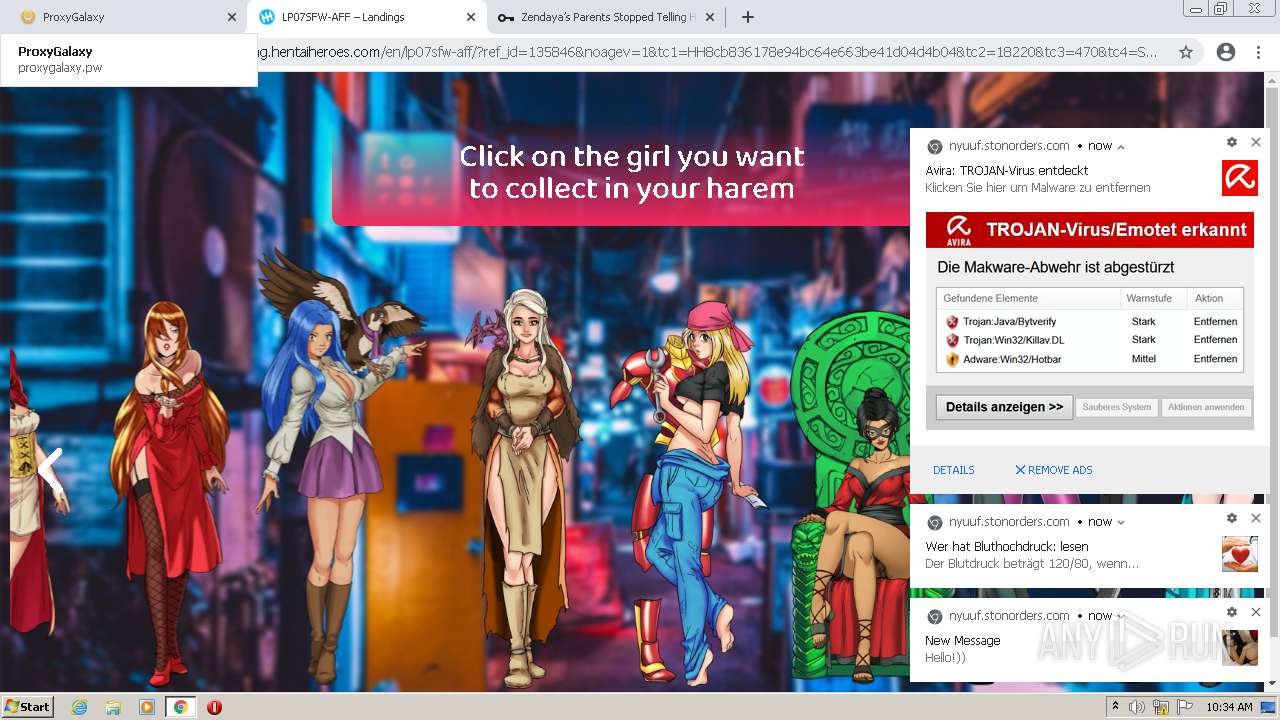
Task: Switch to the LP07SFW-AFF Landings tab
Action: click(x=367, y=17)
